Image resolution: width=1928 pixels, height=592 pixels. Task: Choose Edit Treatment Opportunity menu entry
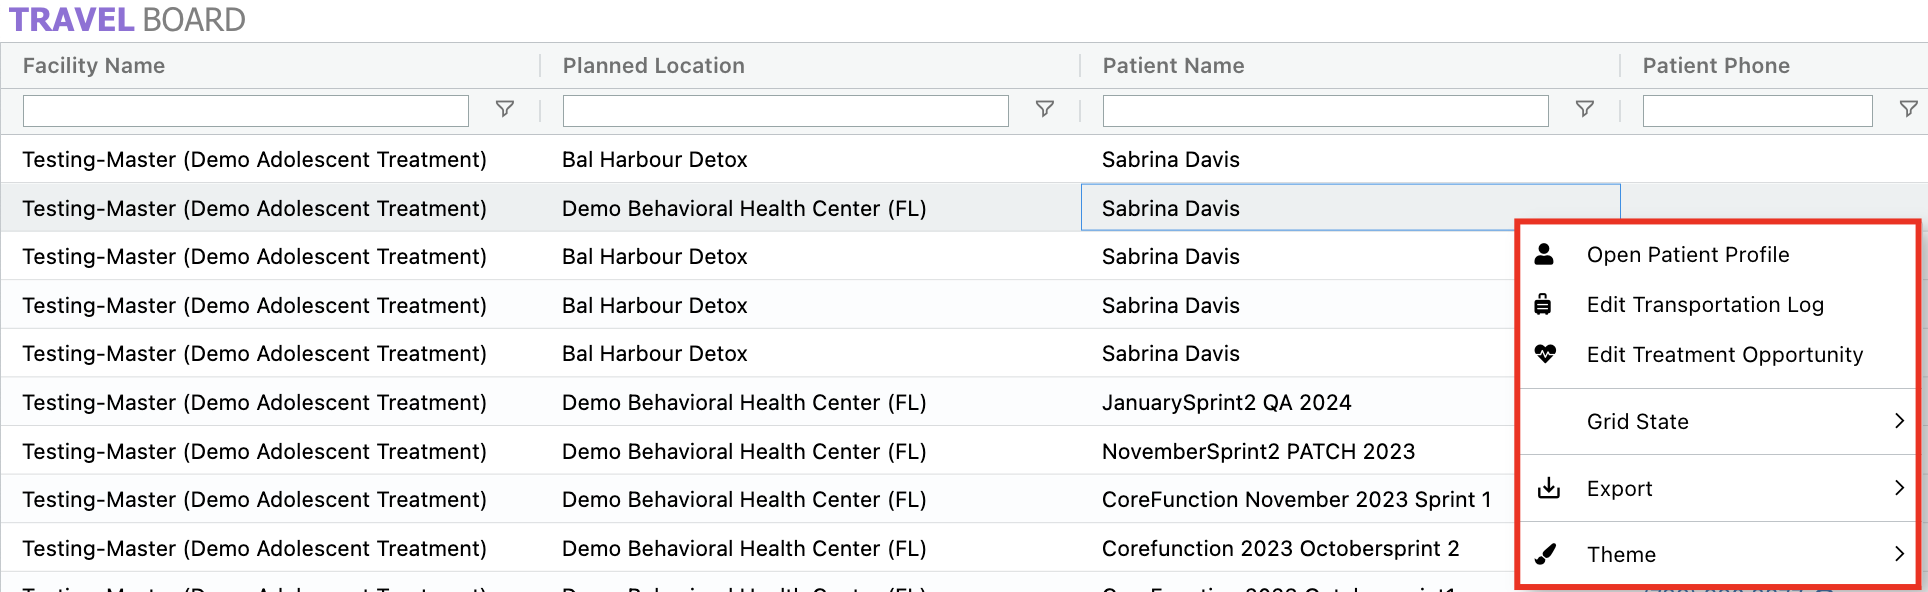(1725, 355)
